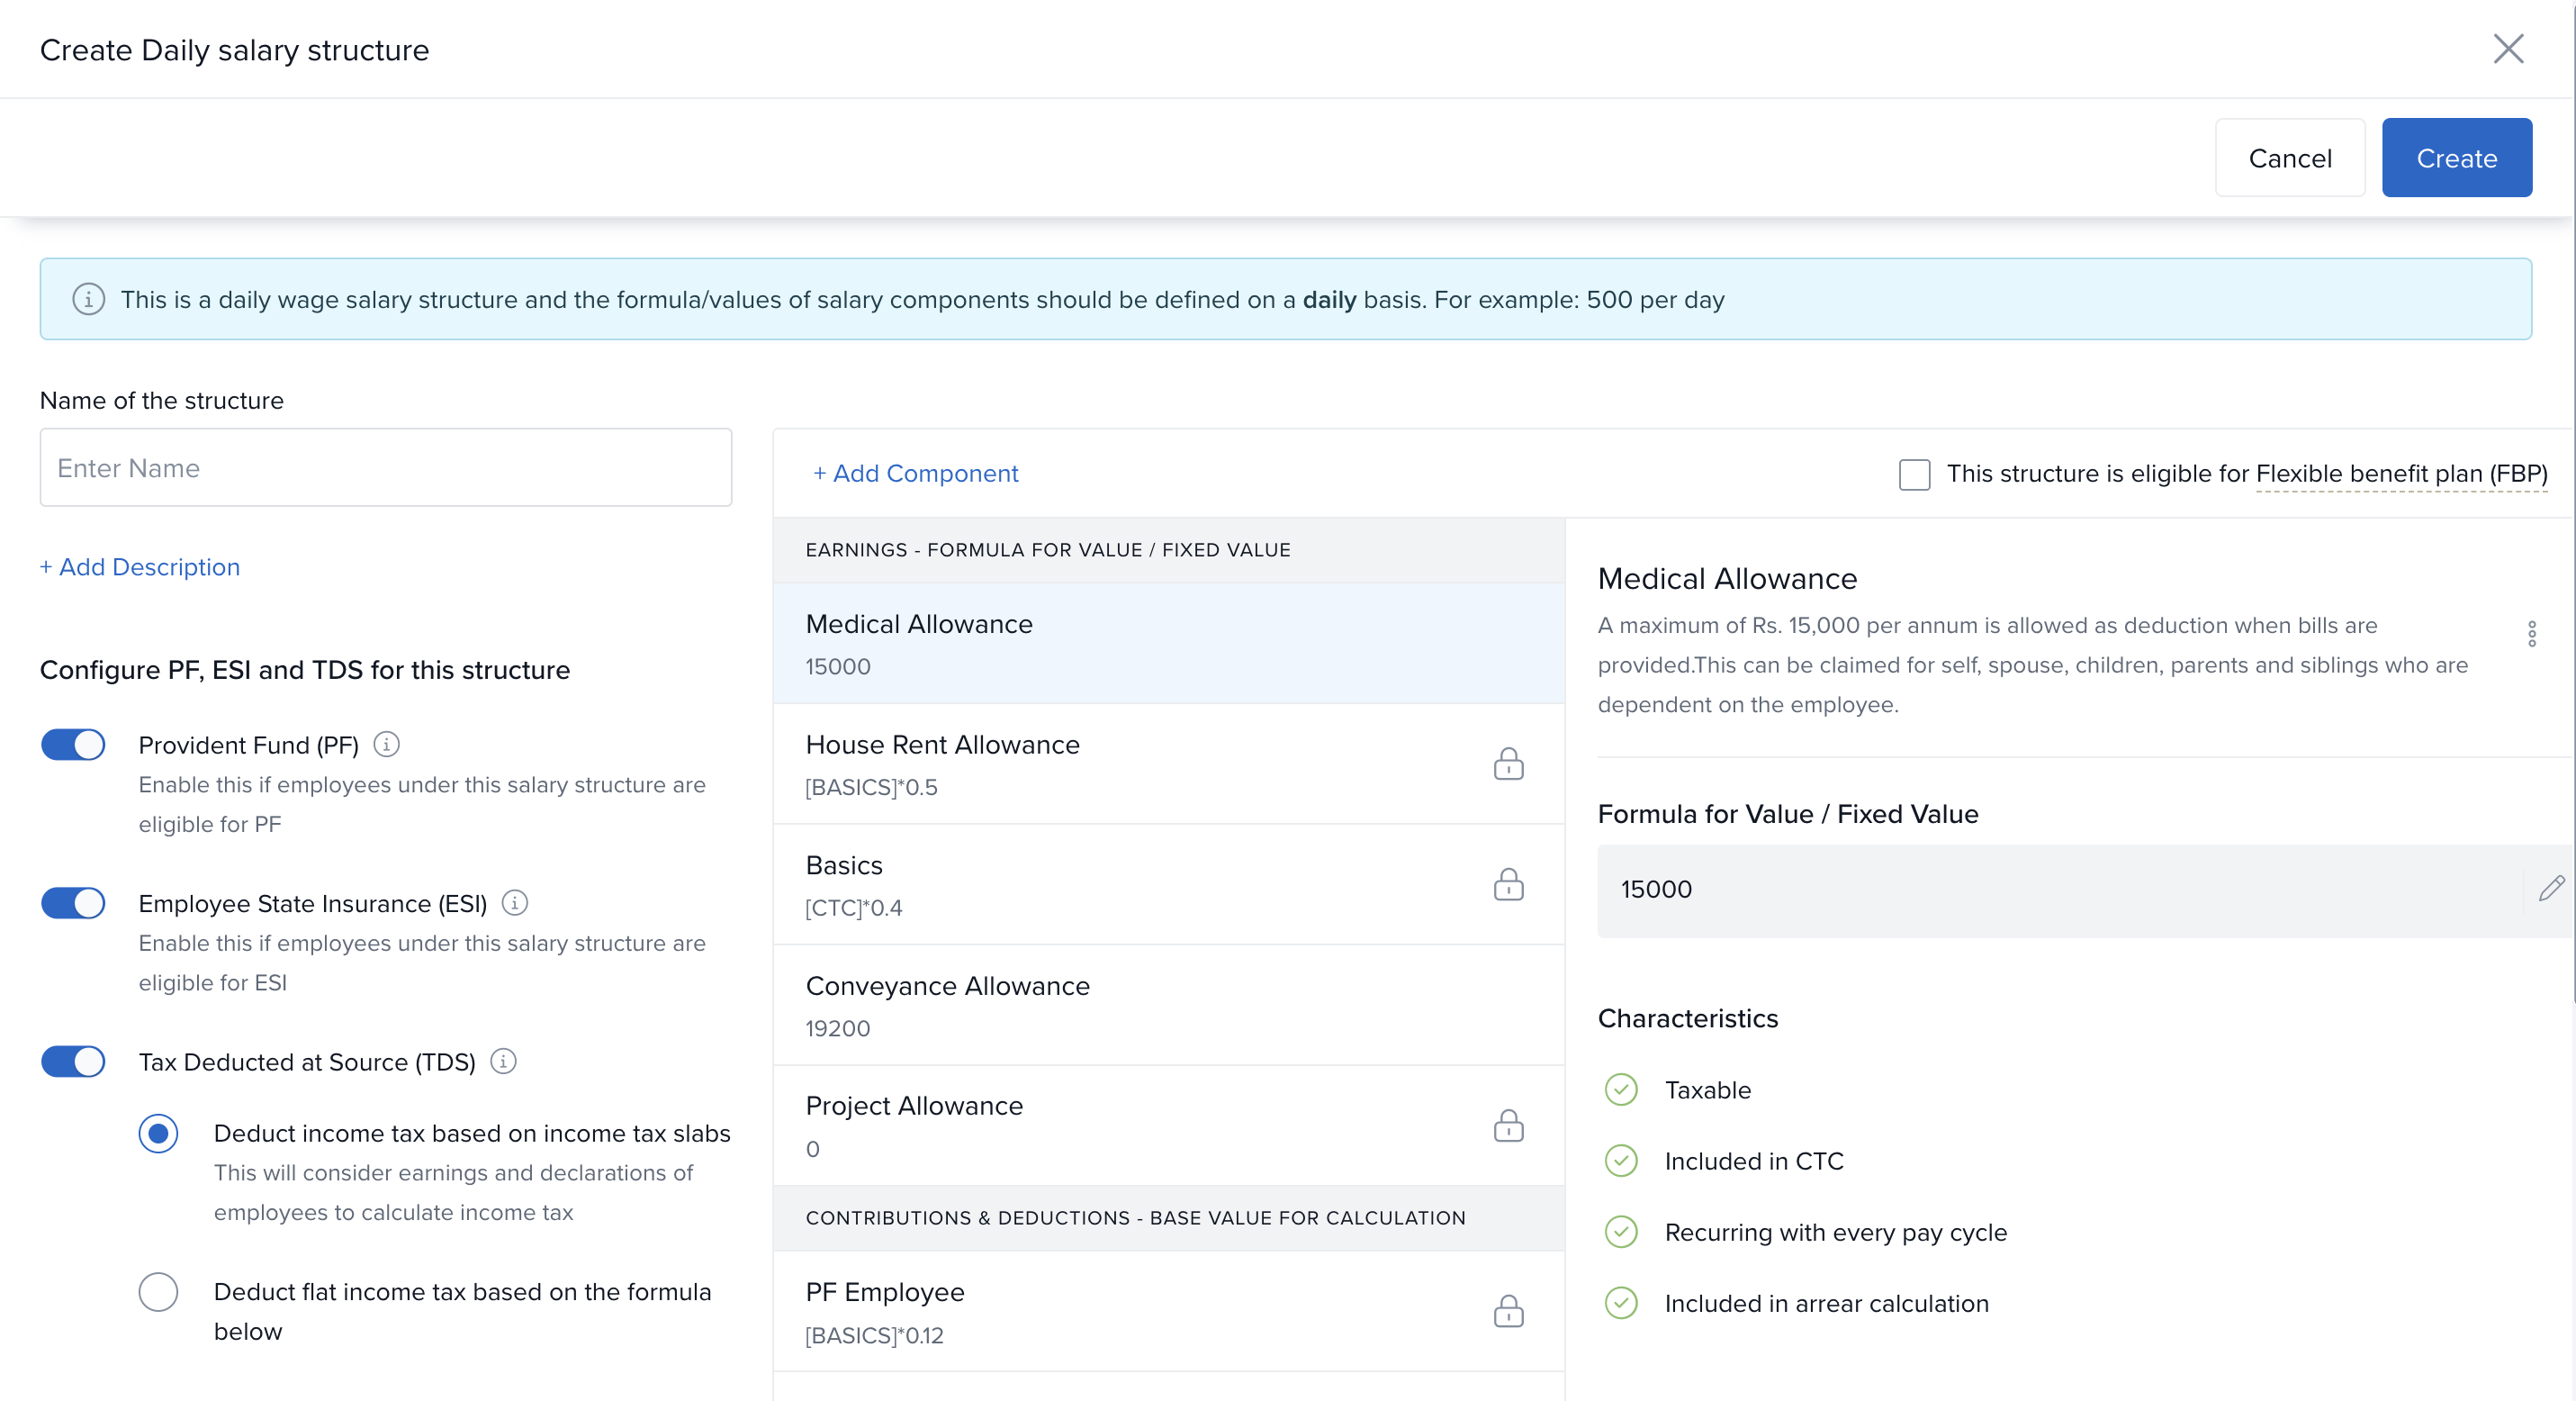Open the Employee State Insurance info icon

pos(515,903)
